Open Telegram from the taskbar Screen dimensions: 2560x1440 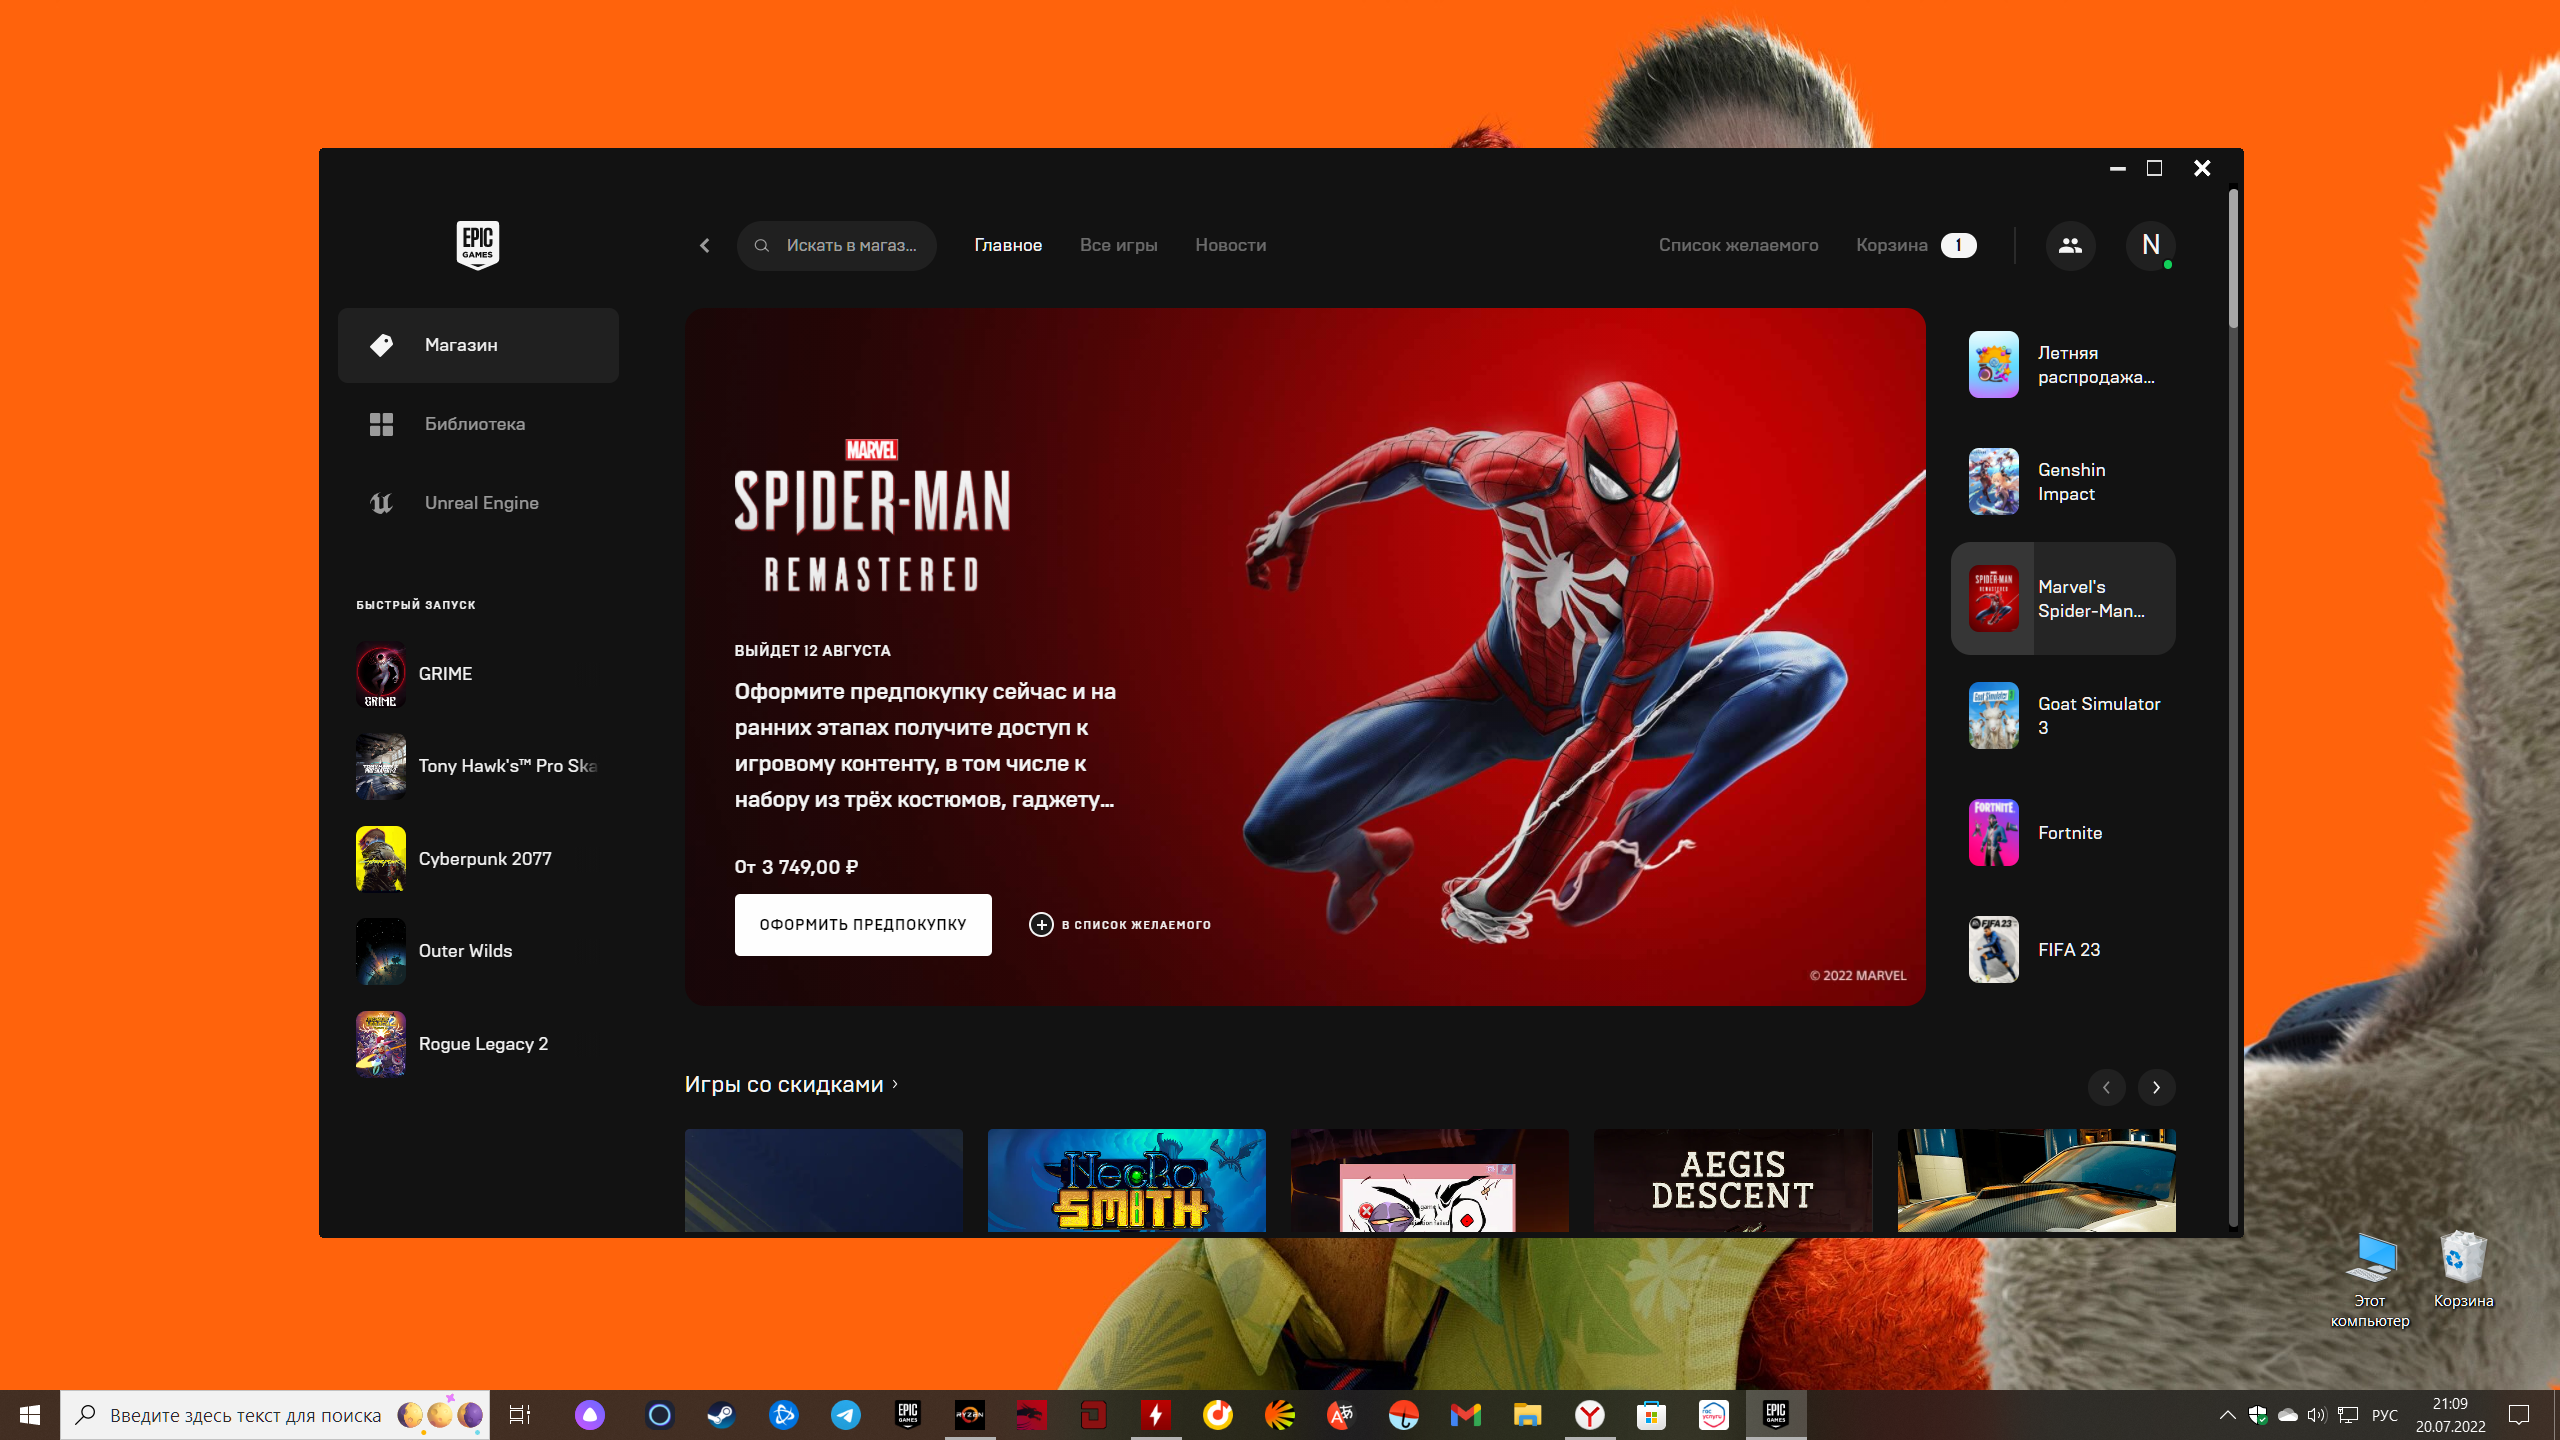click(x=846, y=1415)
